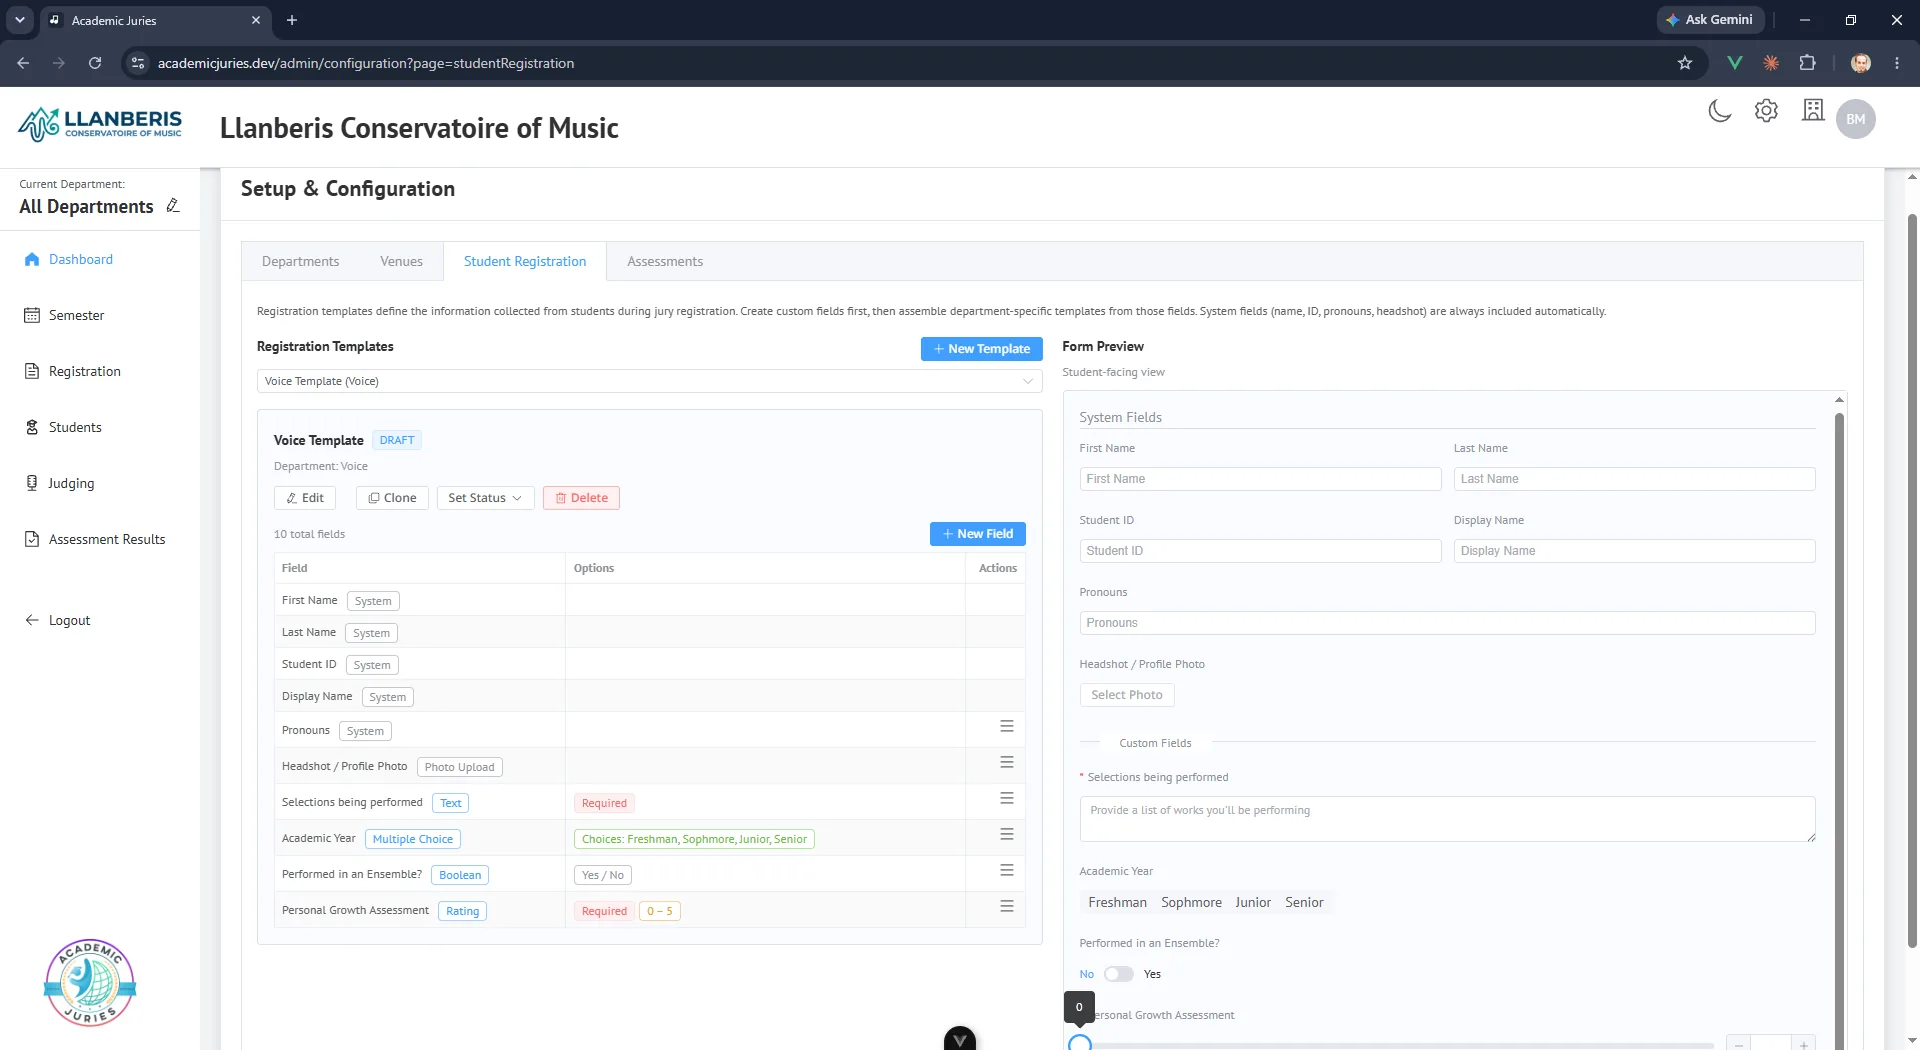The image size is (1920, 1050).
Task: Open settings gear icon in header
Action: [x=1766, y=111]
